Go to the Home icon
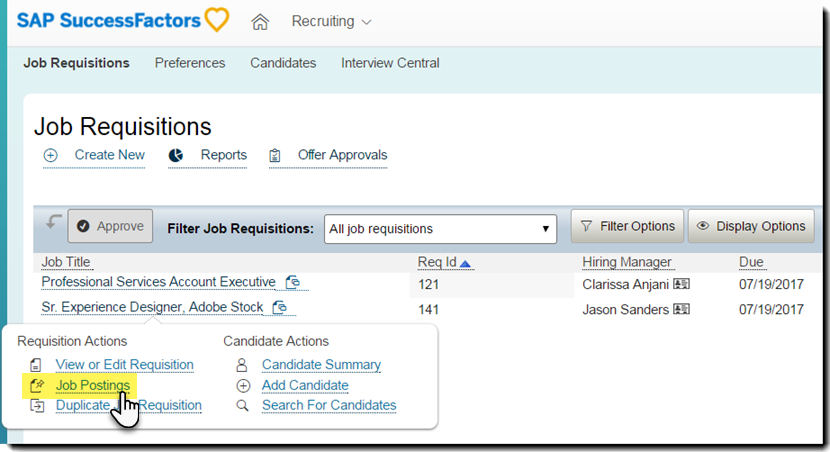830x452 pixels. pyautogui.click(x=260, y=22)
